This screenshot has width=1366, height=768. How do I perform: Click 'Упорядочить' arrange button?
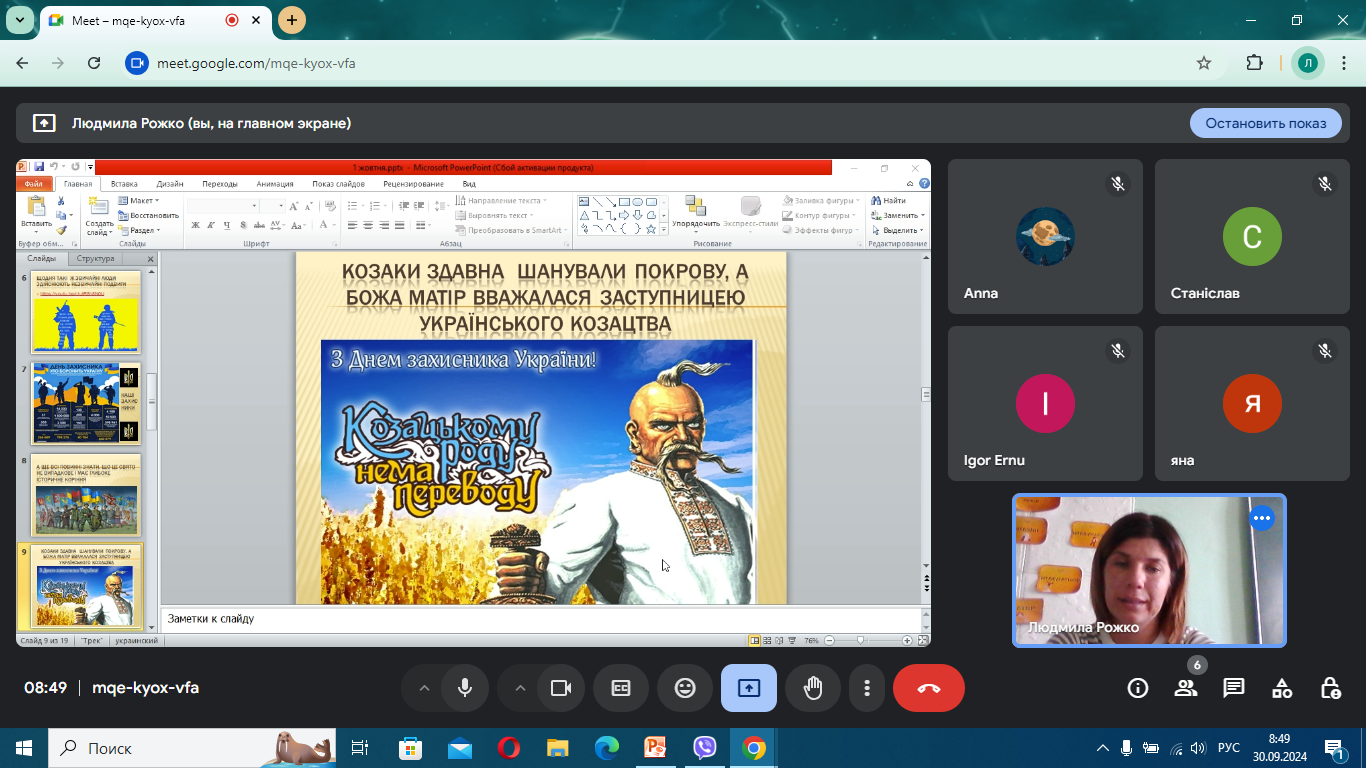tap(695, 213)
